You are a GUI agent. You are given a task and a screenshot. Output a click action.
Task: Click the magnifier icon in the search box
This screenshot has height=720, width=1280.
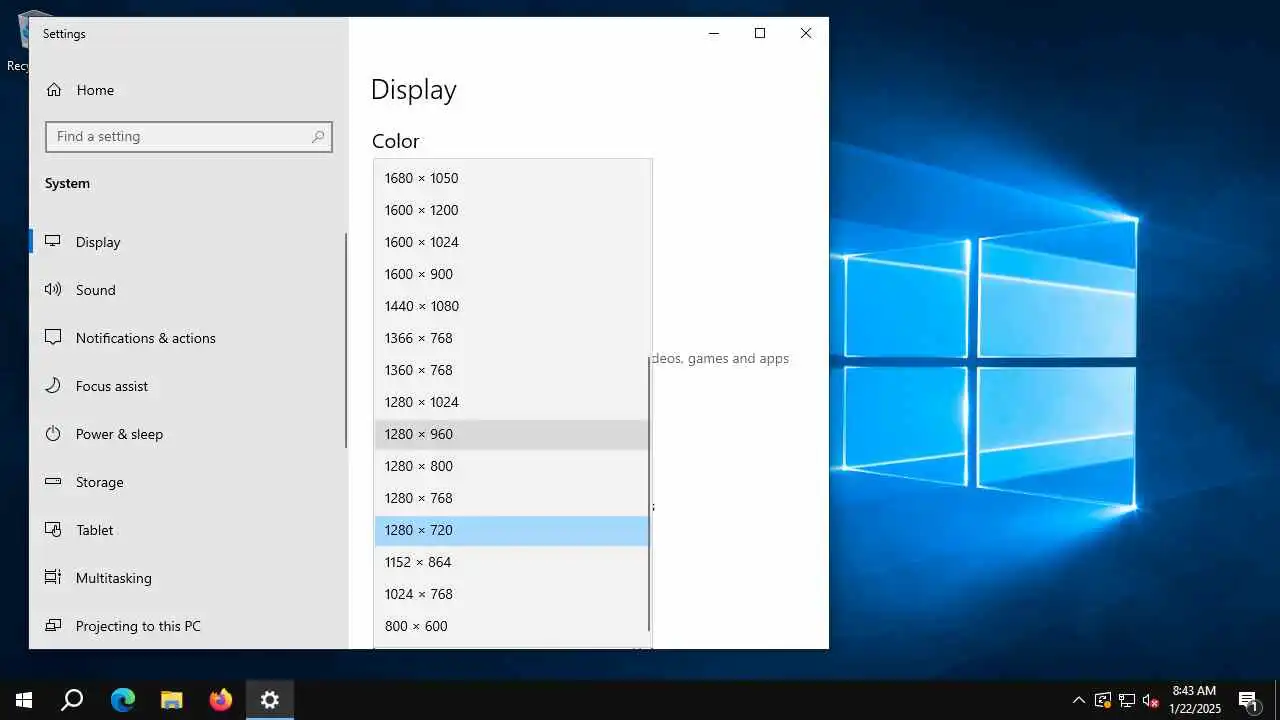pos(318,137)
